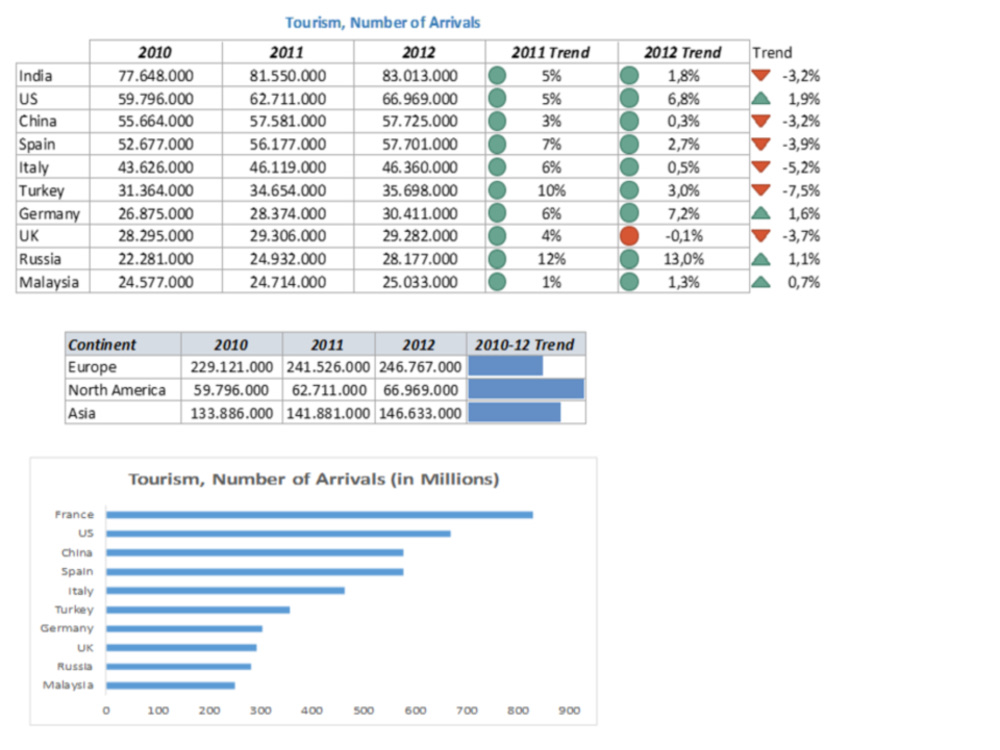Select the cell containing 57.581.000

[288, 121]
